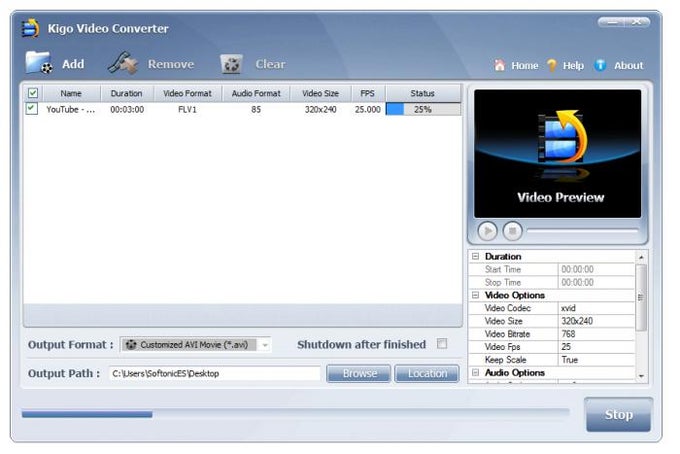Sort by Video Format column header
Viewport: 680px width, 454px height.
point(187,93)
